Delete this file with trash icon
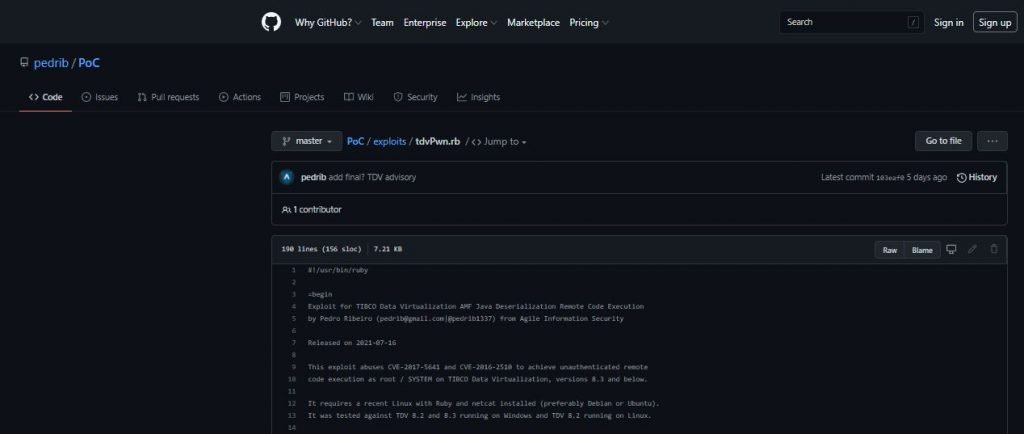 coord(994,249)
